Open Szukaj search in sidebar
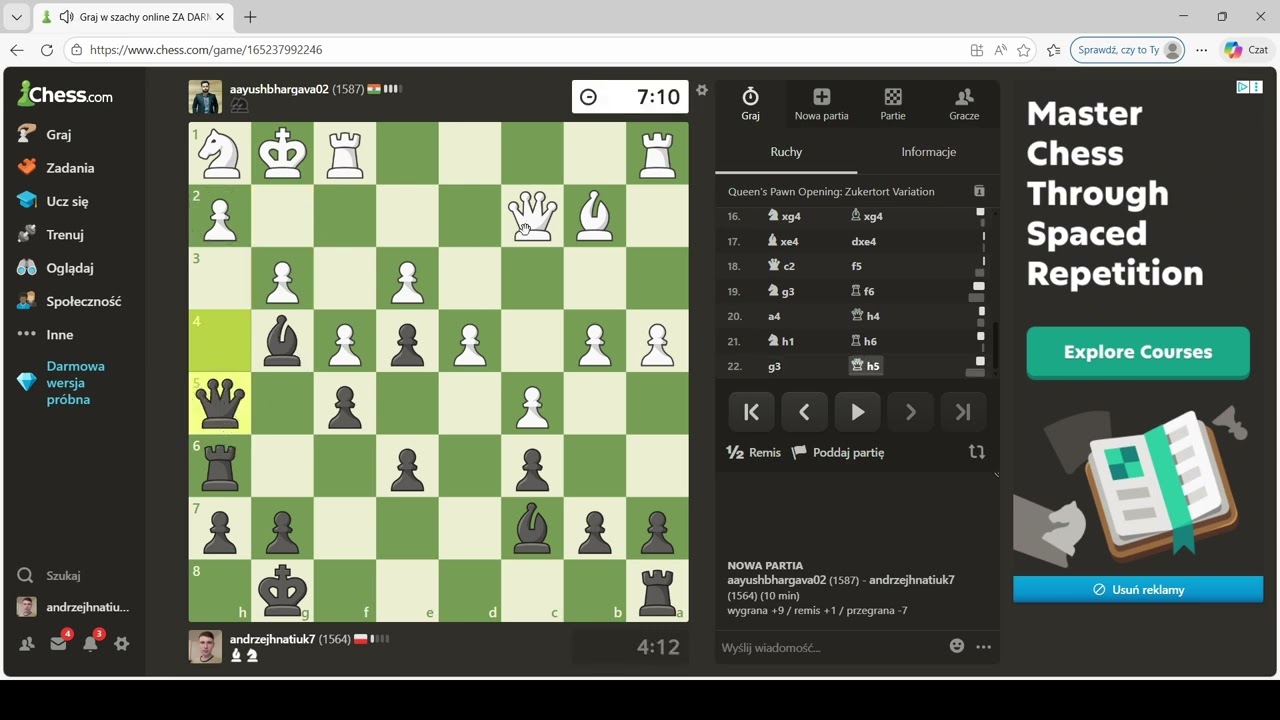 coord(49,575)
